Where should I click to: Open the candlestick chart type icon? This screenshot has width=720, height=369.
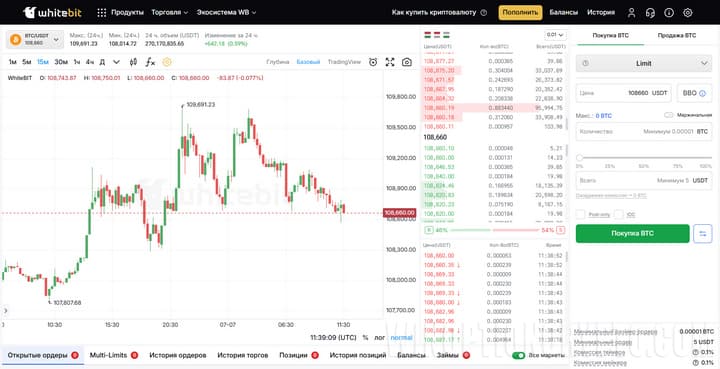pyautogui.click(x=133, y=62)
